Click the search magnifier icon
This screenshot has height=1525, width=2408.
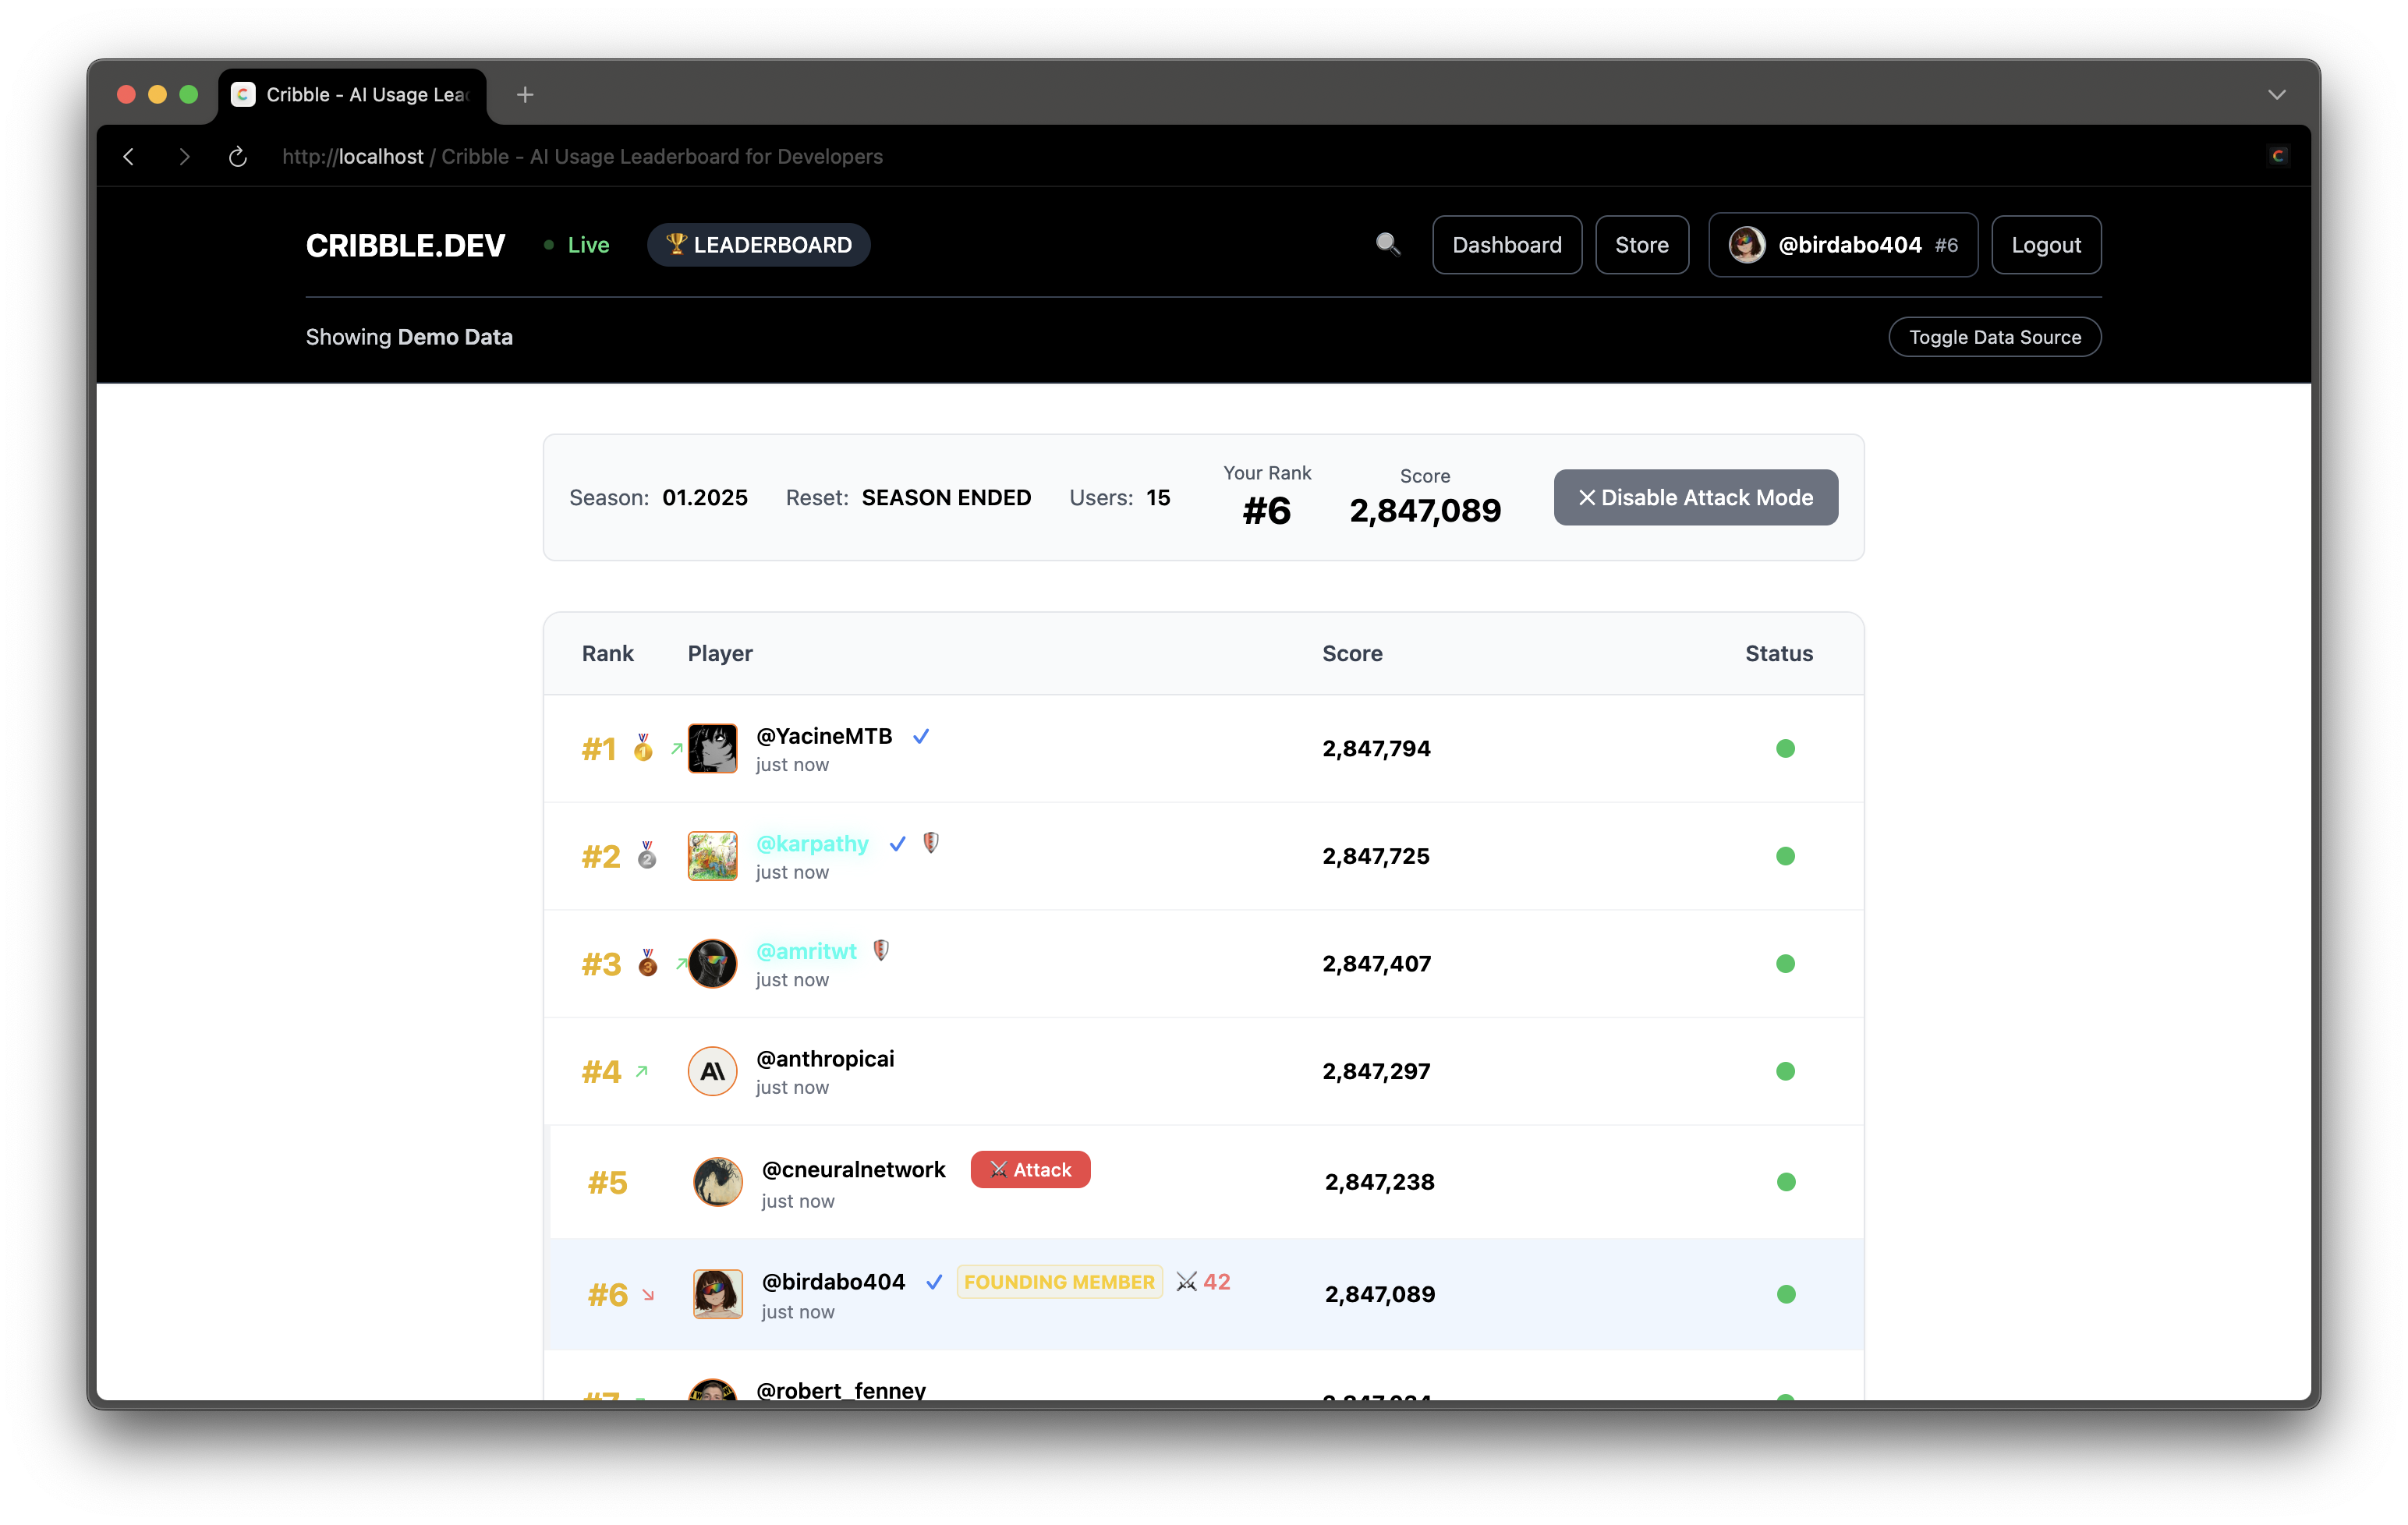pyautogui.click(x=1387, y=245)
